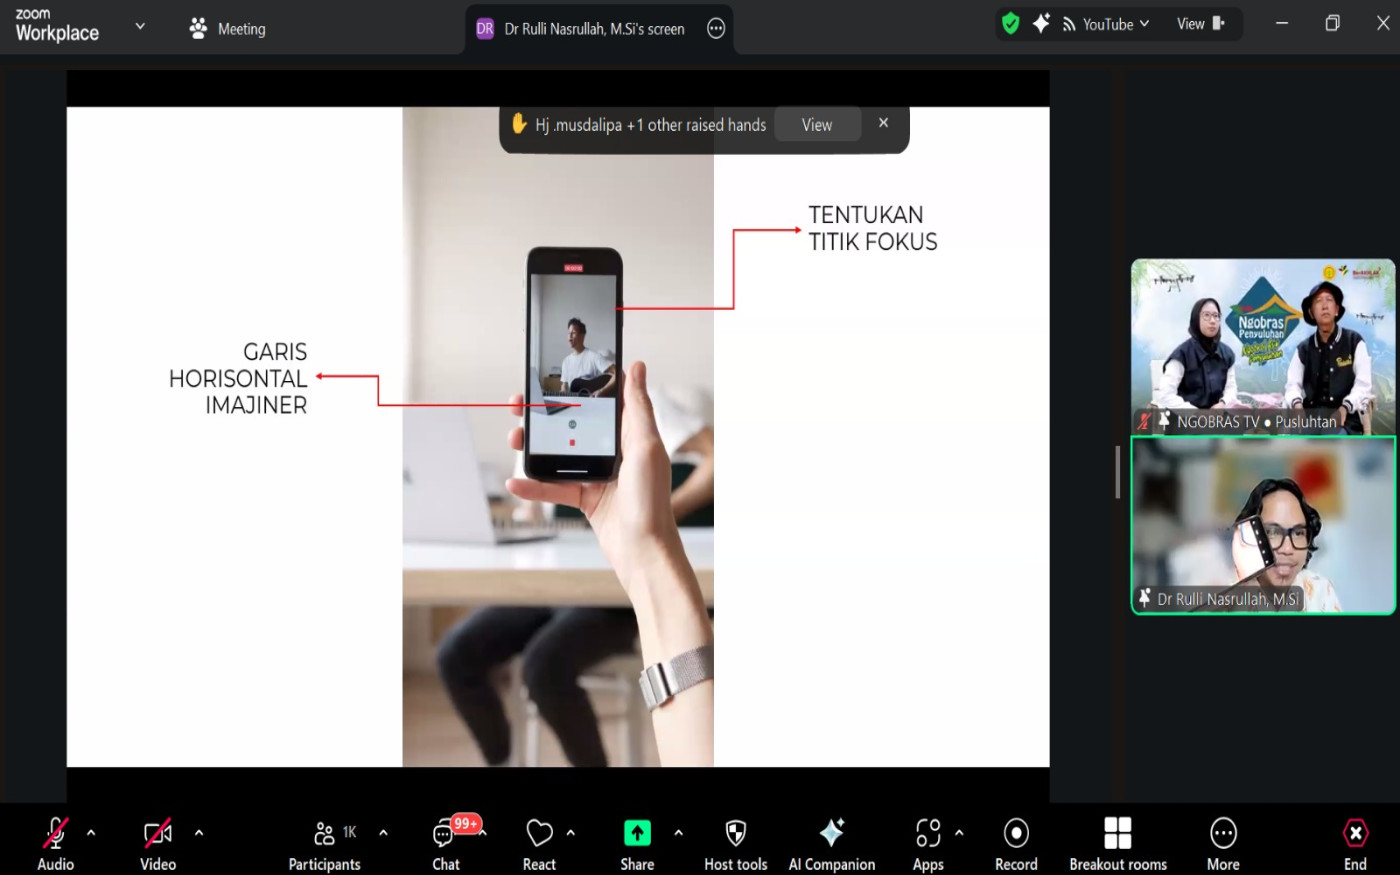Image resolution: width=1400 pixels, height=875 pixels.
Task: Click the green Share screen icon
Action: (637, 834)
